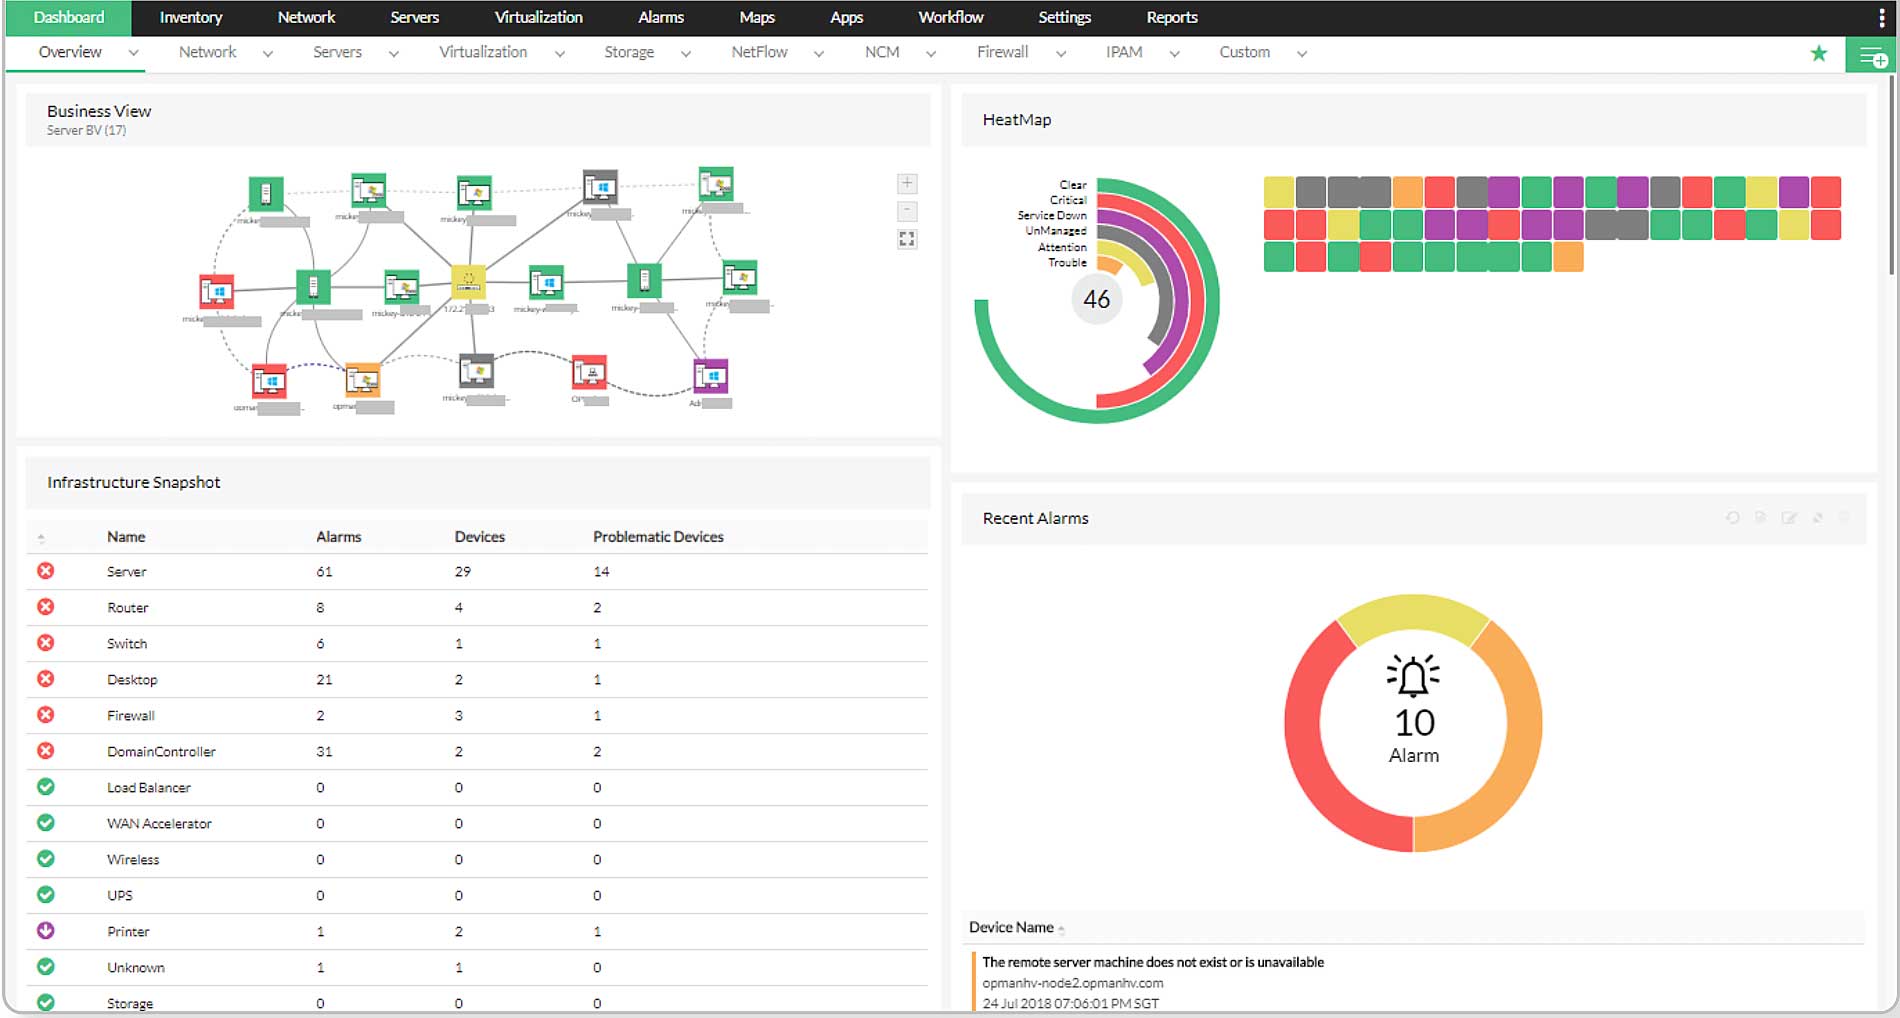
Task: Click the red alert icon beside Server
Action: (46, 571)
